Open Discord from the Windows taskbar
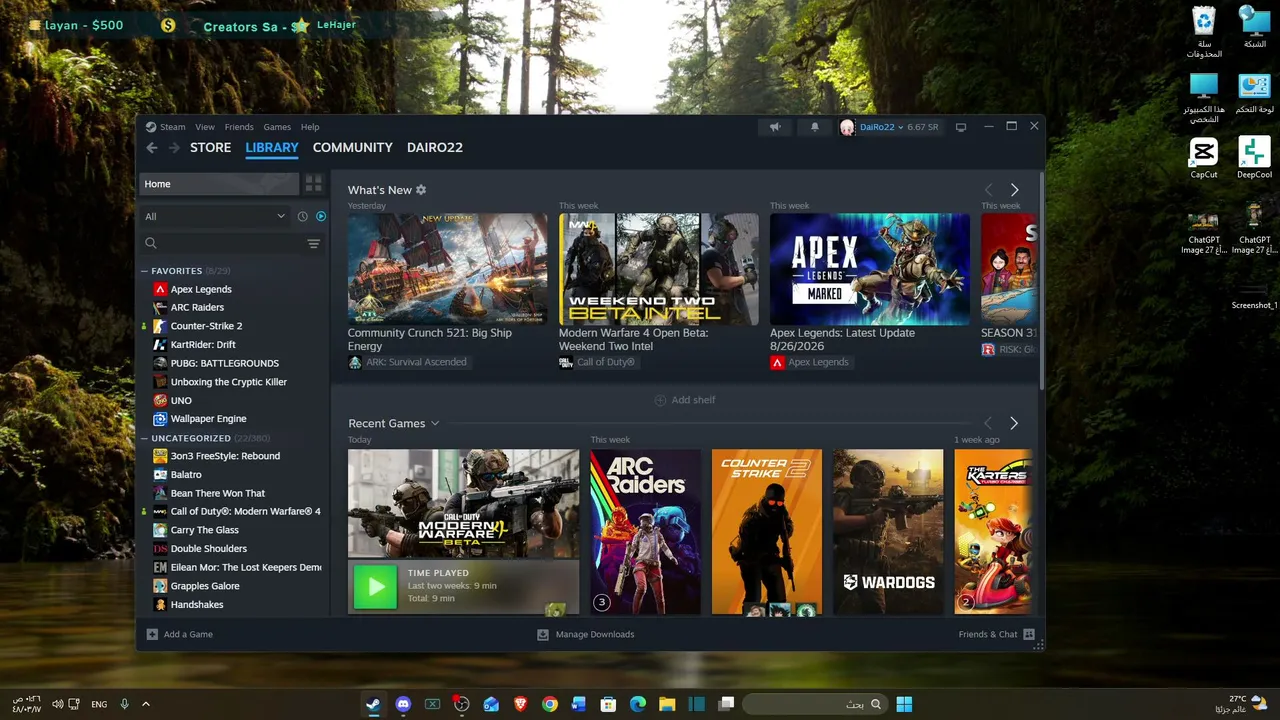 [403, 704]
